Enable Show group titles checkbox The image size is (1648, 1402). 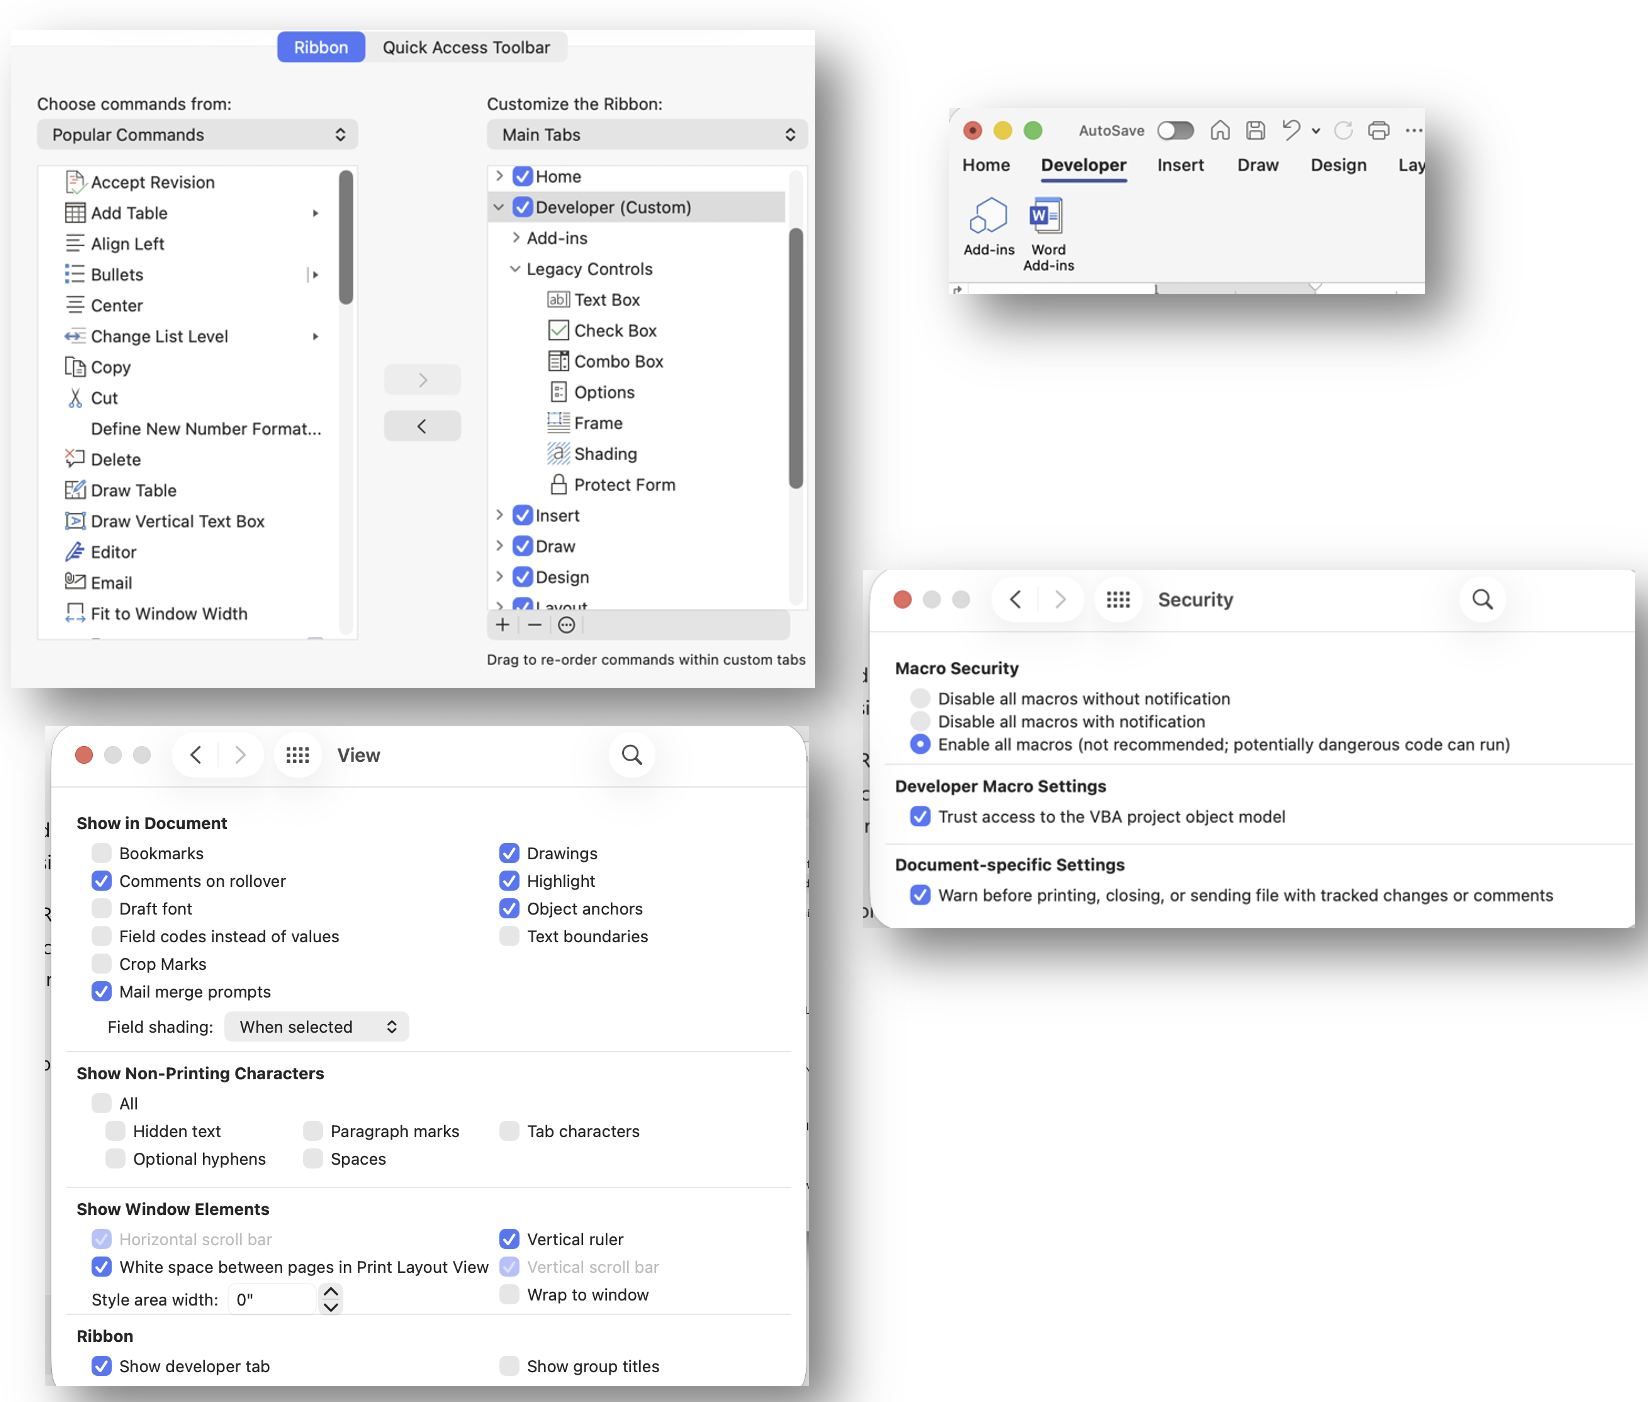[509, 1366]
